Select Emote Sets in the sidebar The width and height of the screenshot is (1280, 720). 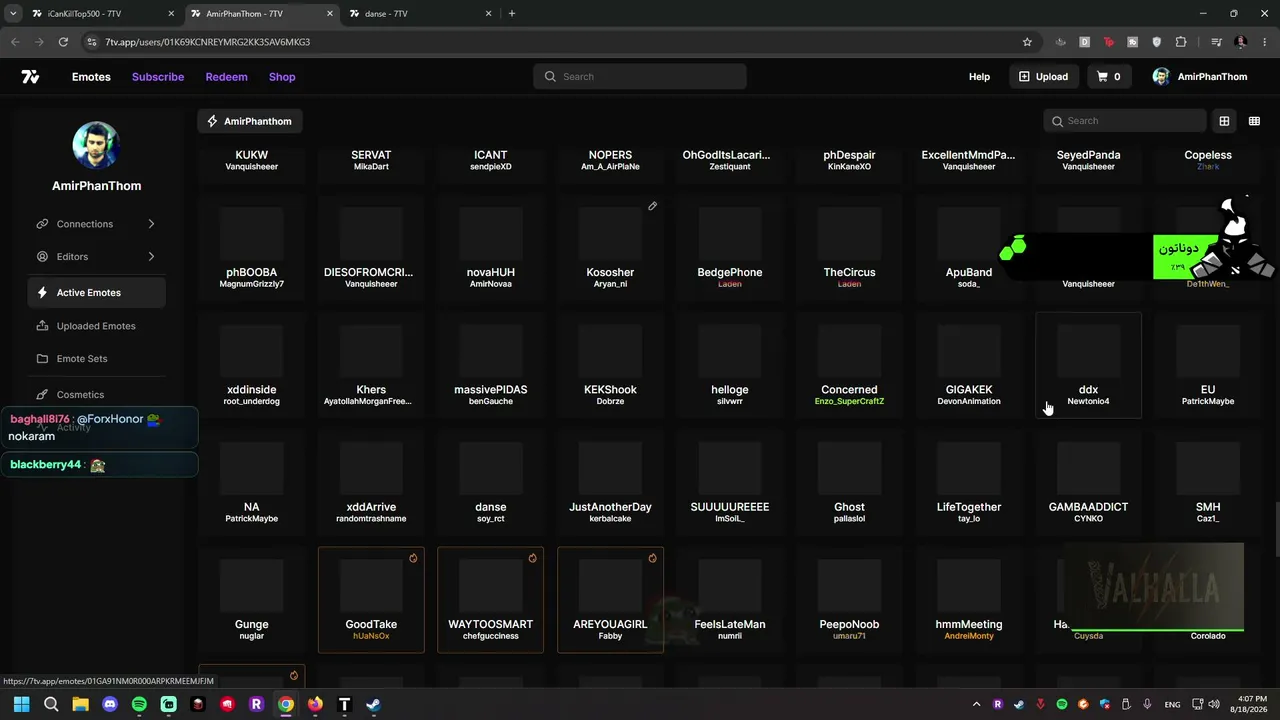[x=97, y=359]
